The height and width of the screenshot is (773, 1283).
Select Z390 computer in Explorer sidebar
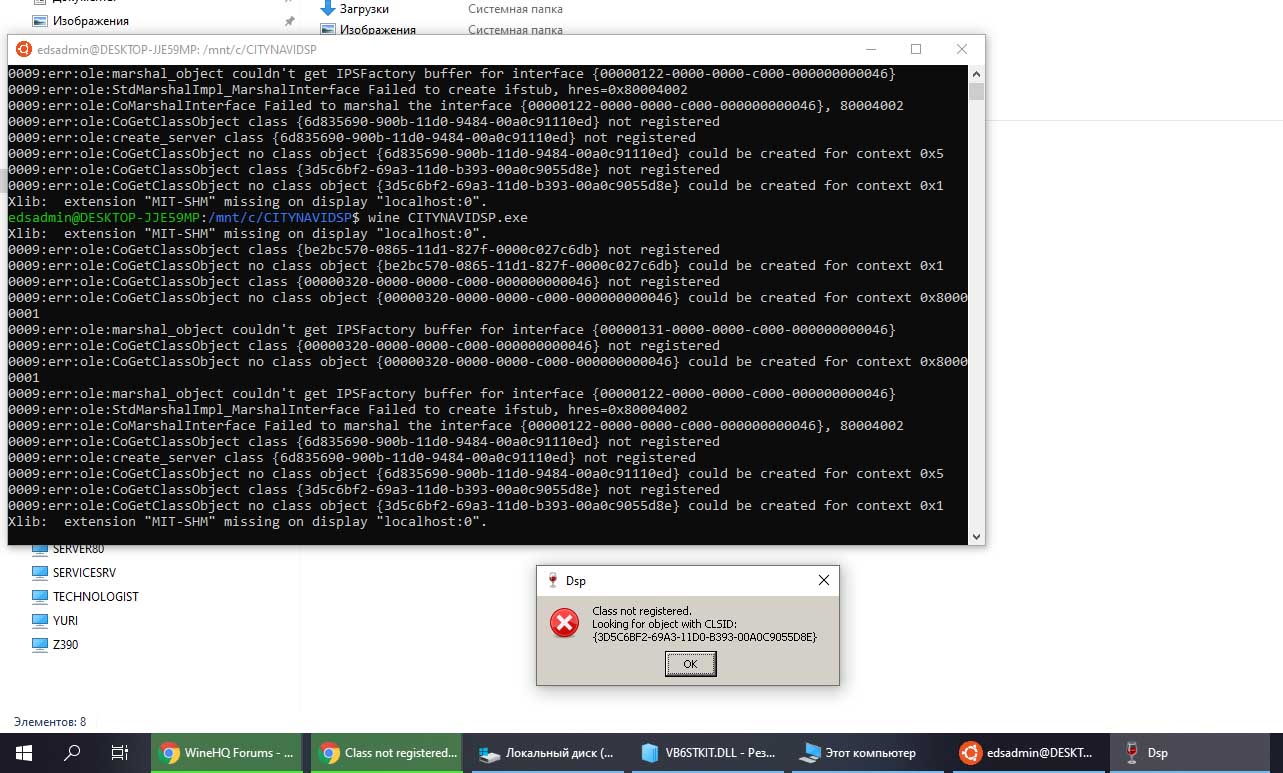65,645
